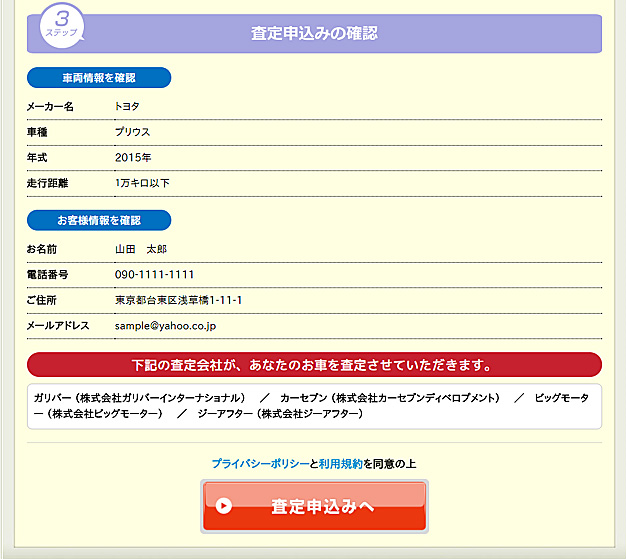The width and height of the screenshot is (626, 559).
Task: Click the phone number 090-1111-1111
Action: click(x=154, y=274)
